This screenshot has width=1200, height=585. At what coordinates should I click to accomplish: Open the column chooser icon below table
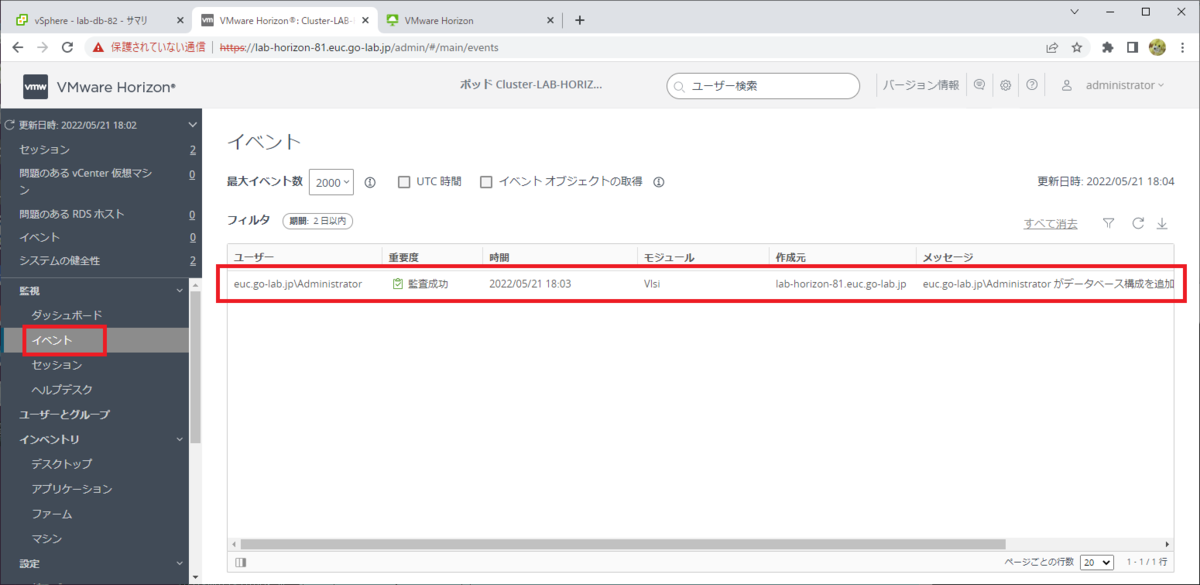coord(240,562)
